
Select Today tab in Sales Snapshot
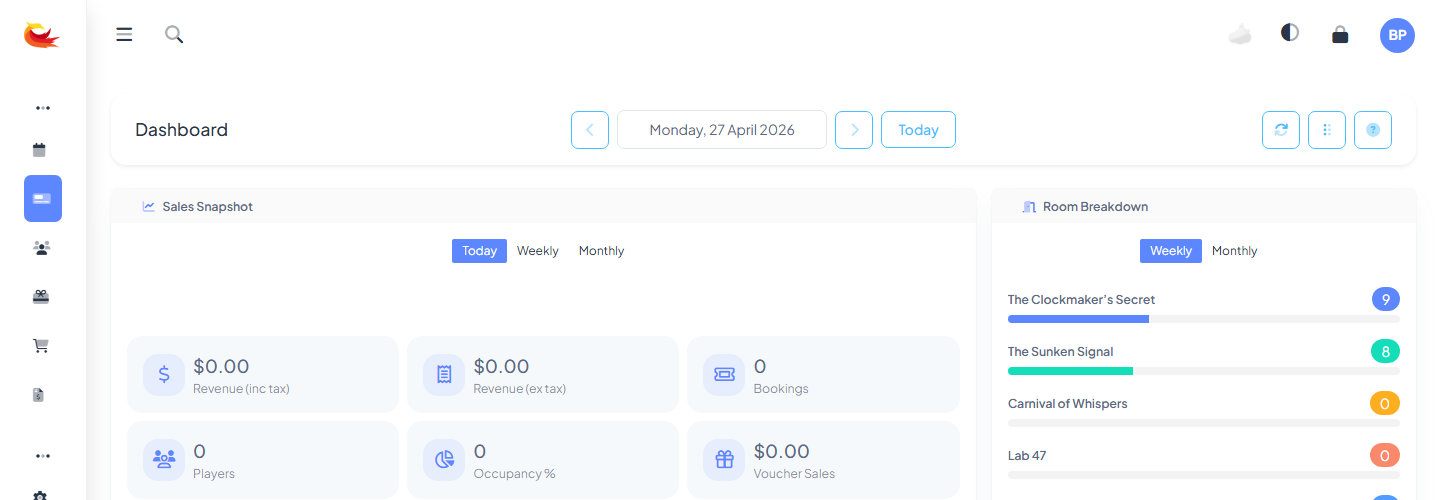click(479, 251)
